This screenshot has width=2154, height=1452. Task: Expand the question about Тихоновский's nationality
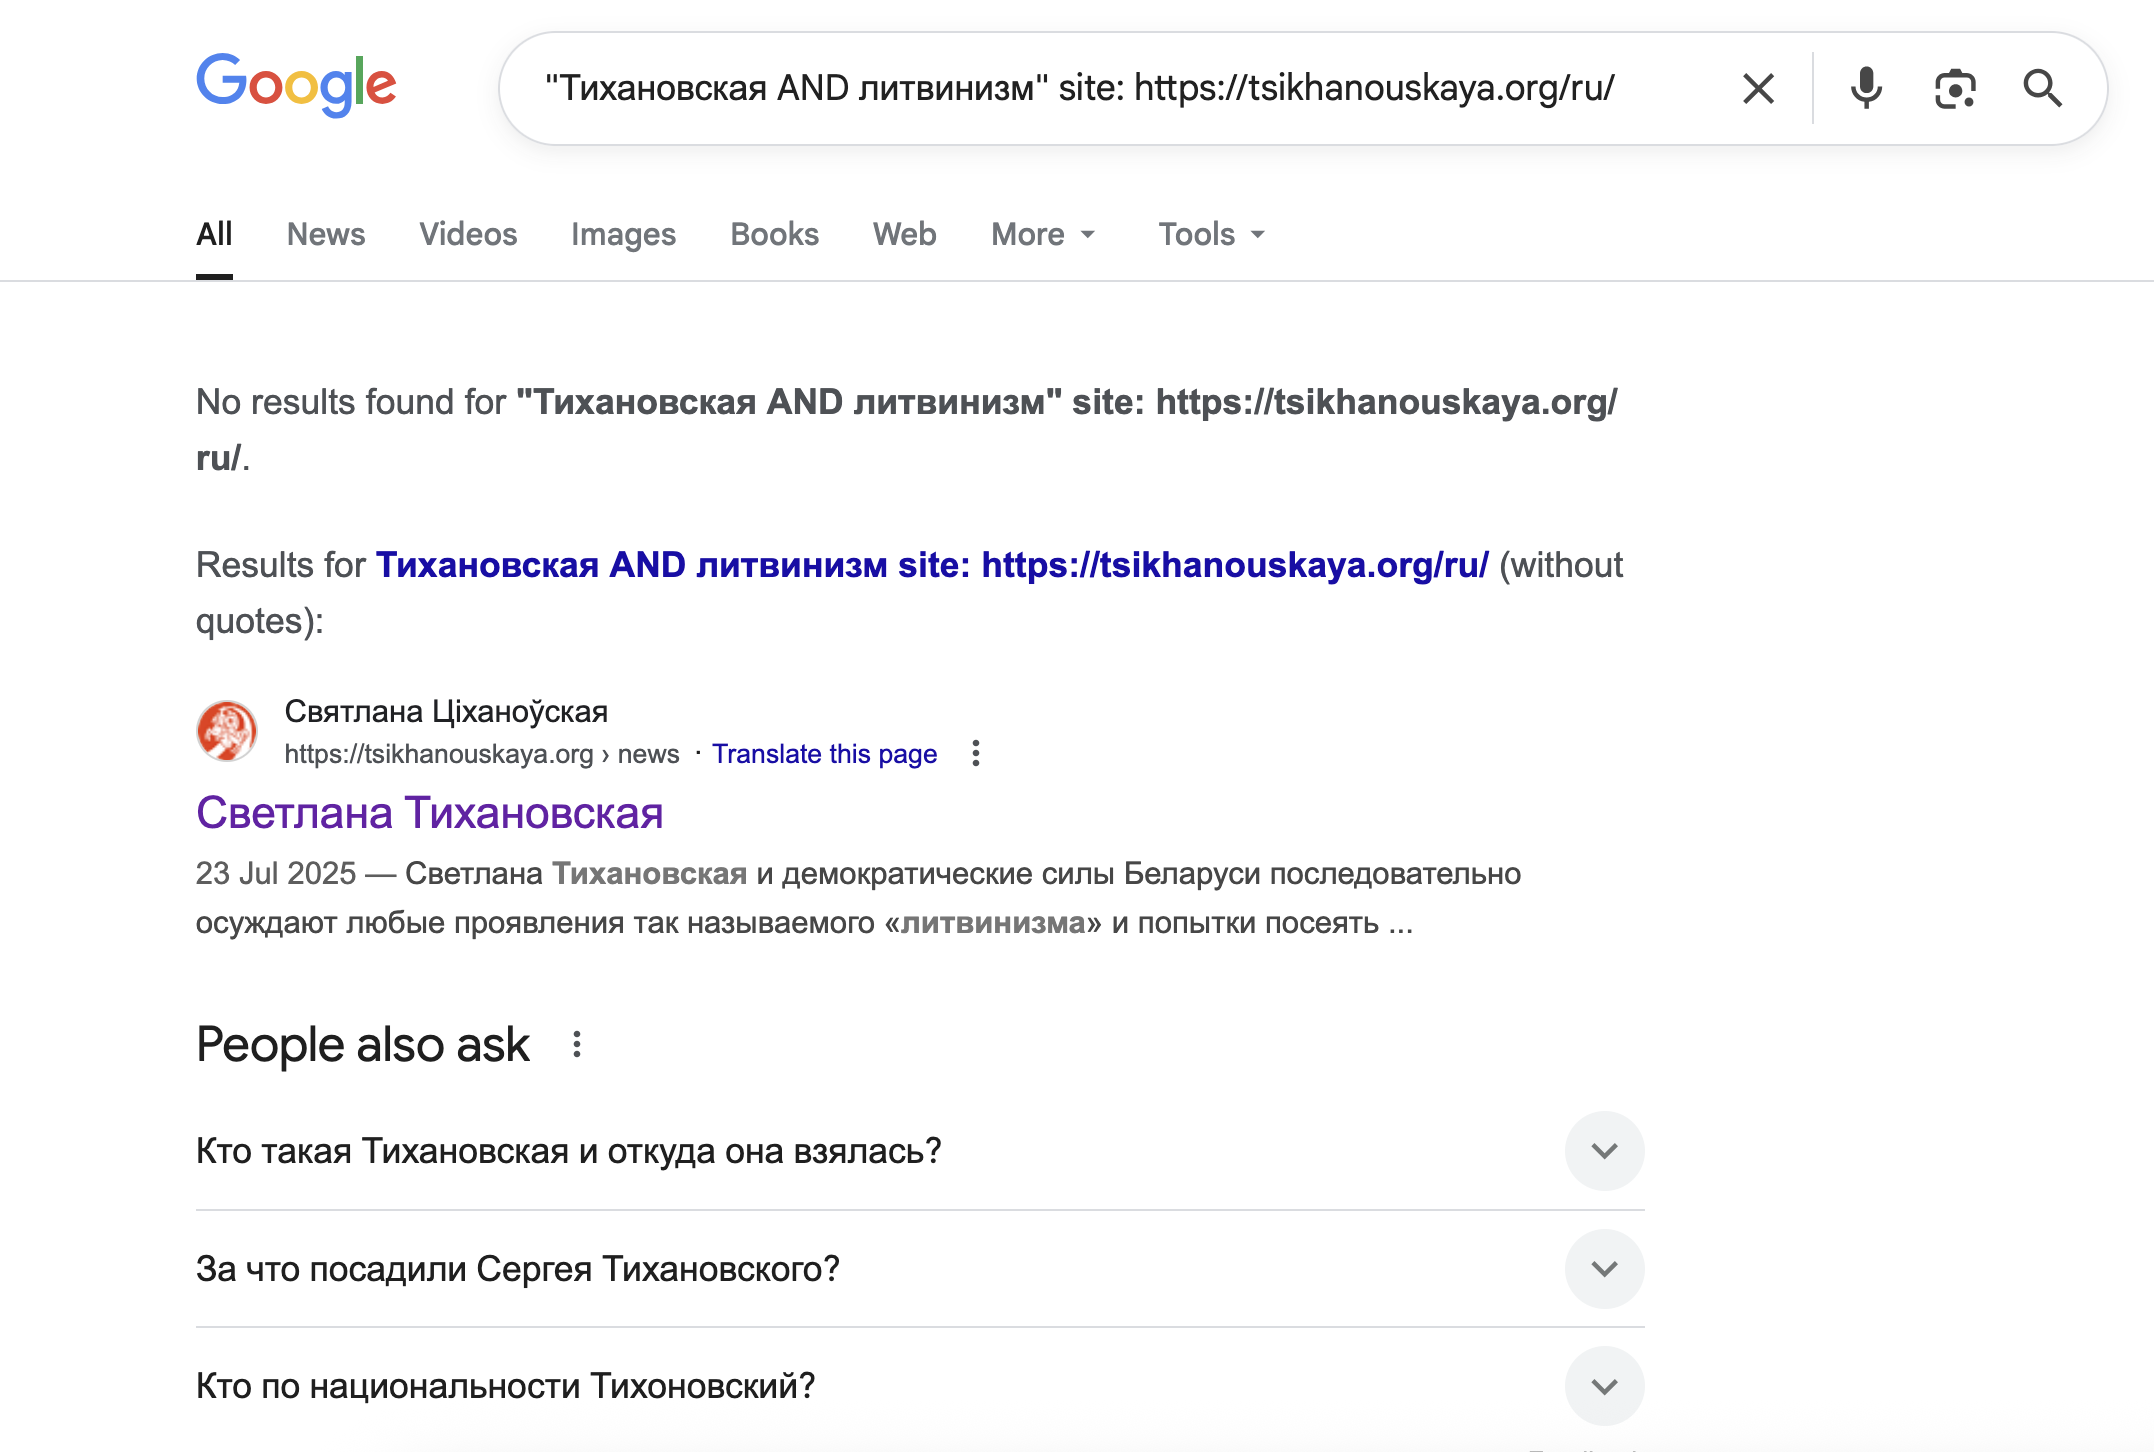coord(1604,1386)
